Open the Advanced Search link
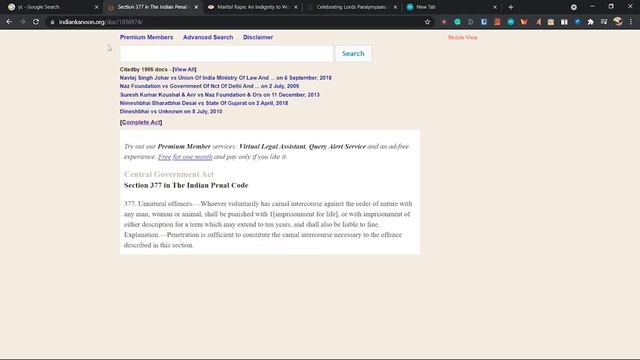Screen dimensions: 640x360 [208, 37]
